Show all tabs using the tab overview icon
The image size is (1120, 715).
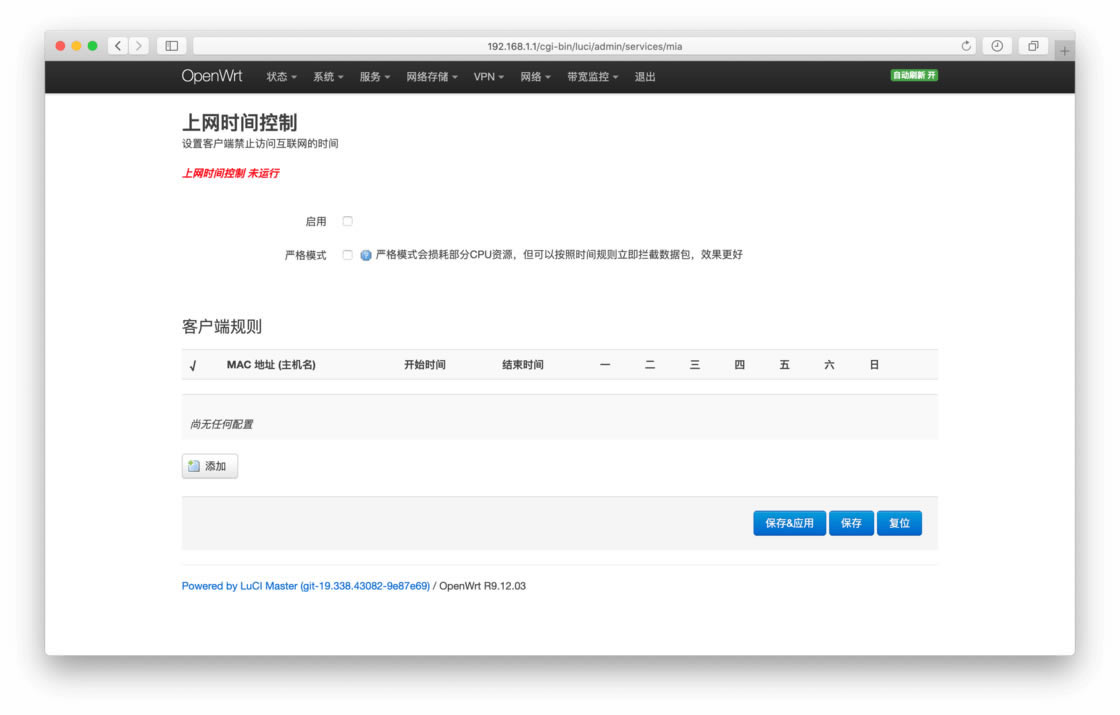pos(1032,45)
